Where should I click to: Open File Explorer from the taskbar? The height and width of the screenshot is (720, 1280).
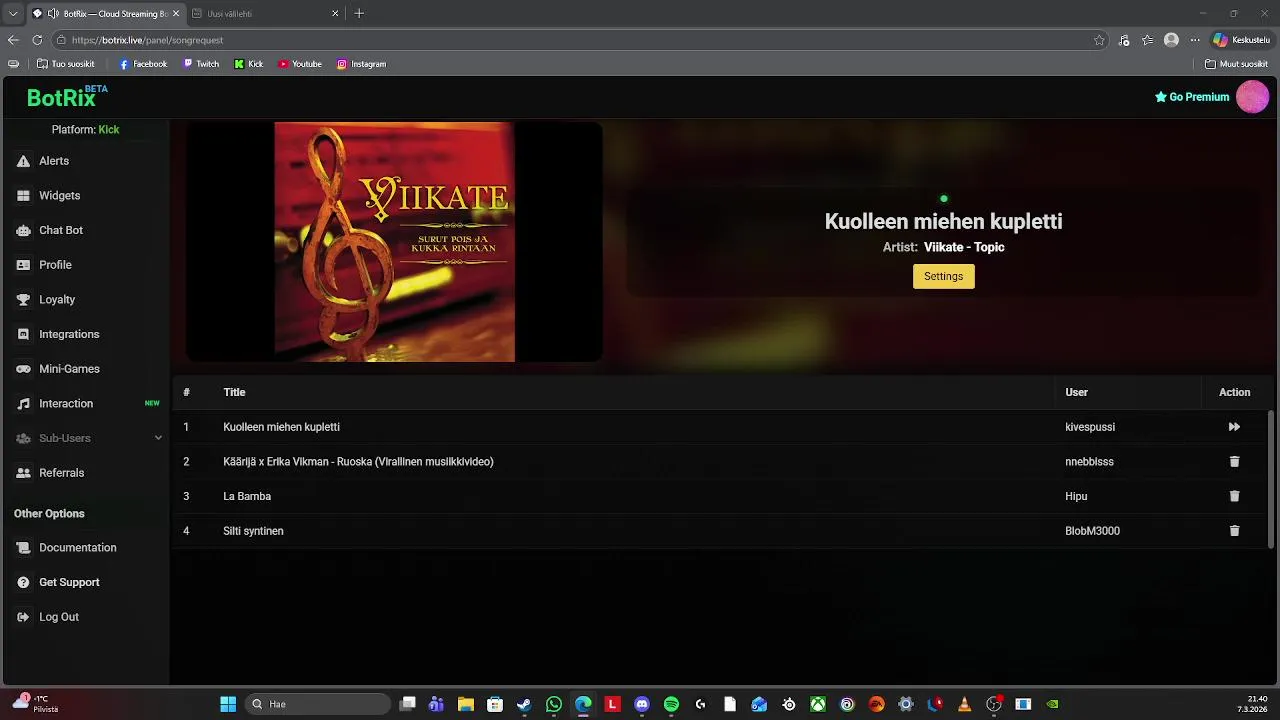[466, 704]
